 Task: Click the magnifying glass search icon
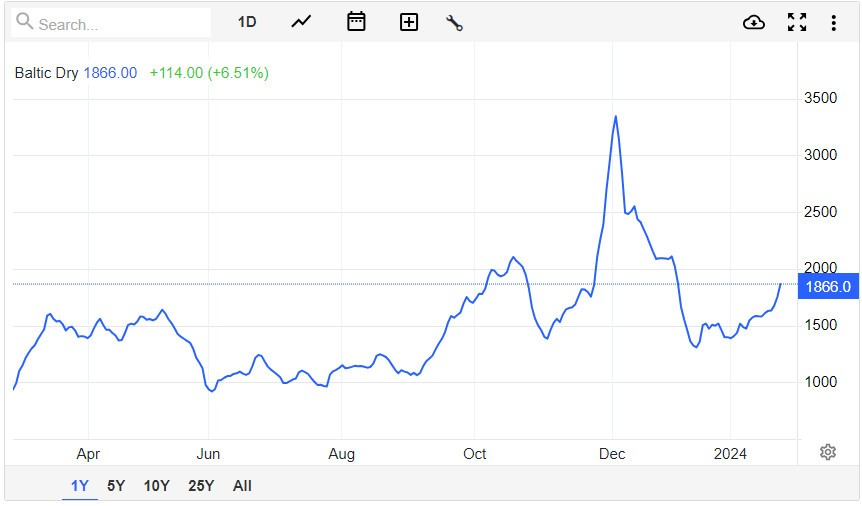pos(24,22)
